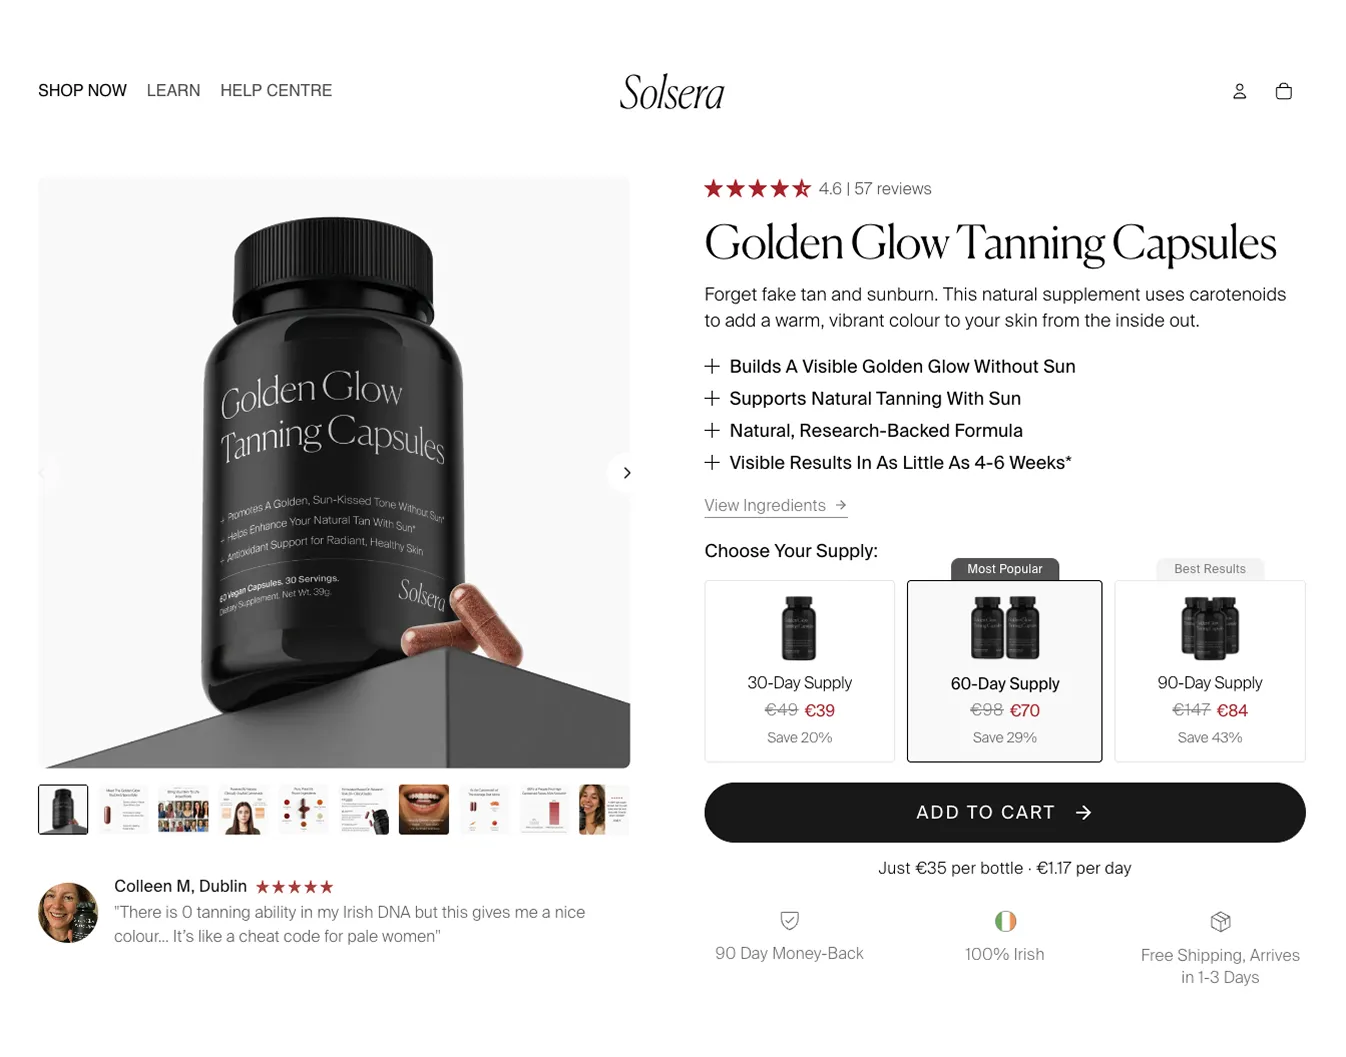1346x1057 pixels.
Task: Select the 30-Day Supply option
Action: 800,671
